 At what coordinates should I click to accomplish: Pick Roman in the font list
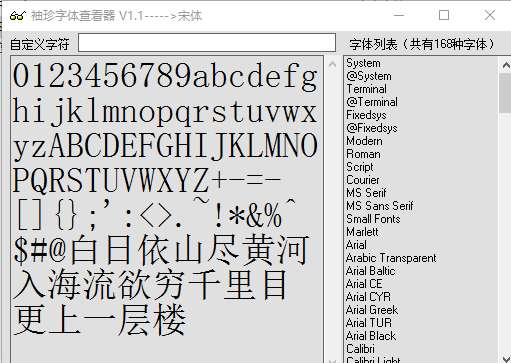click(x=363, y=154)
